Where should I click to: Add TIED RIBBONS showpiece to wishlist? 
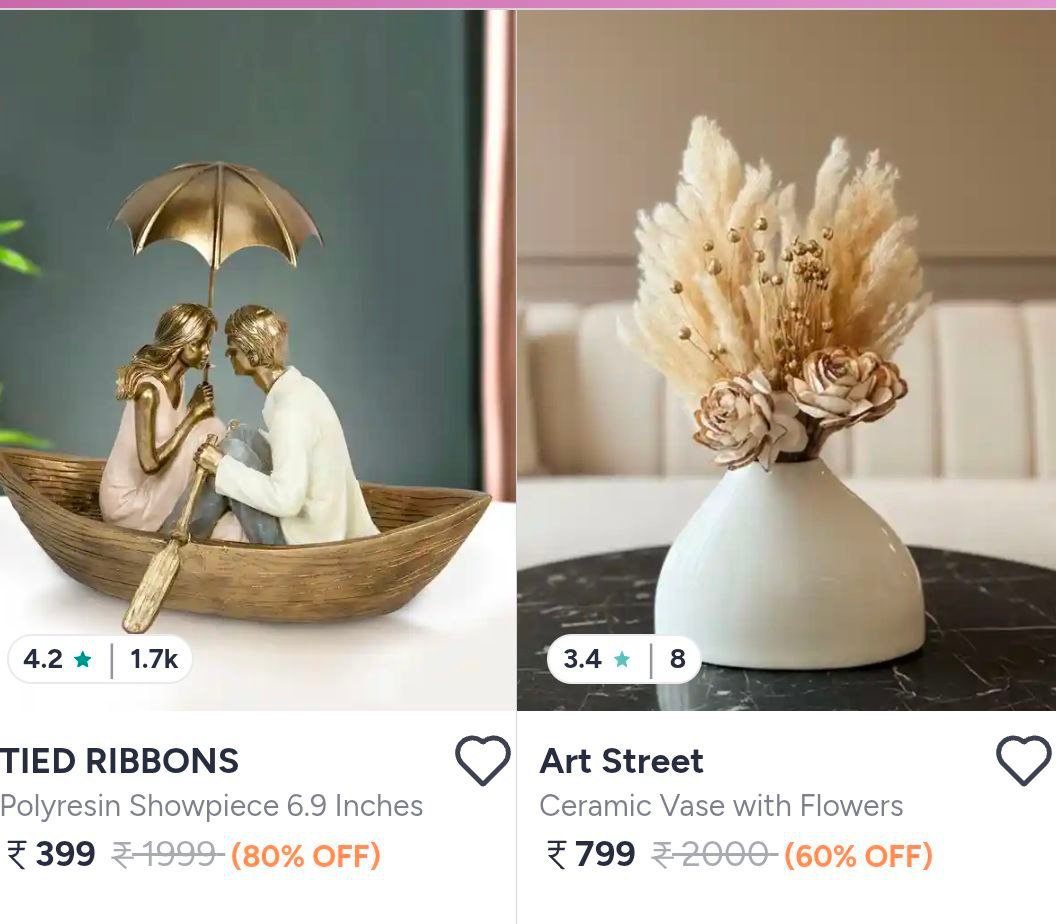pos(482,760)
